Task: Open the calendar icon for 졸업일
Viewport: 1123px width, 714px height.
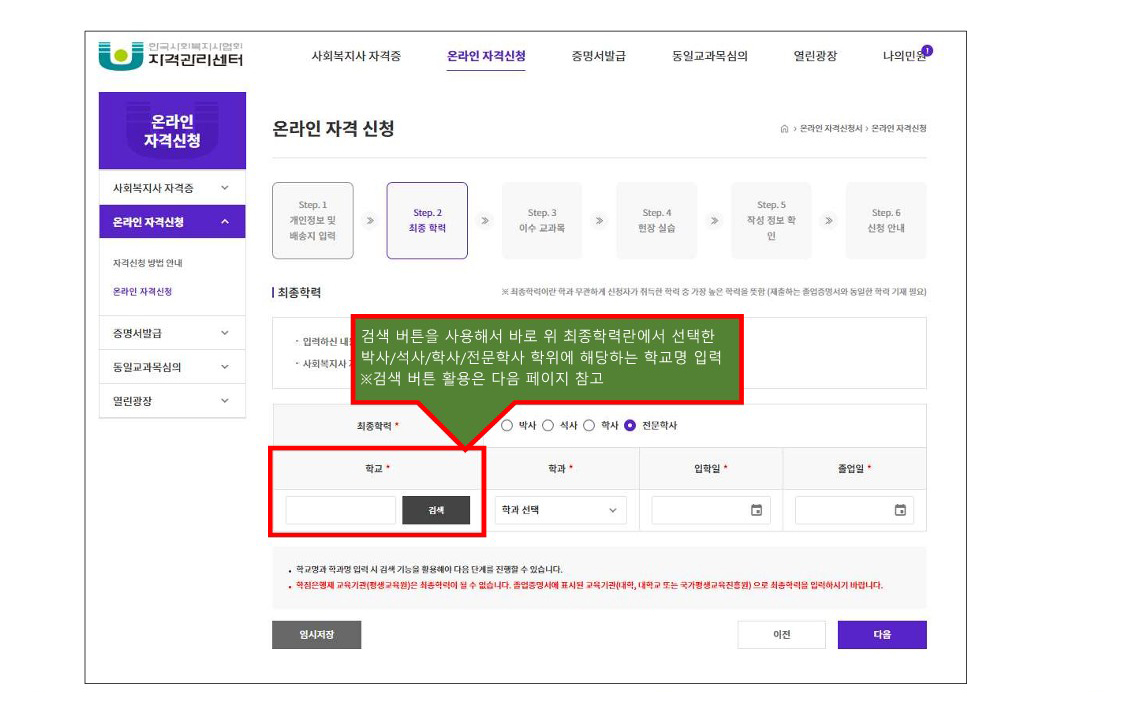Action: click(x=900, y=510)
